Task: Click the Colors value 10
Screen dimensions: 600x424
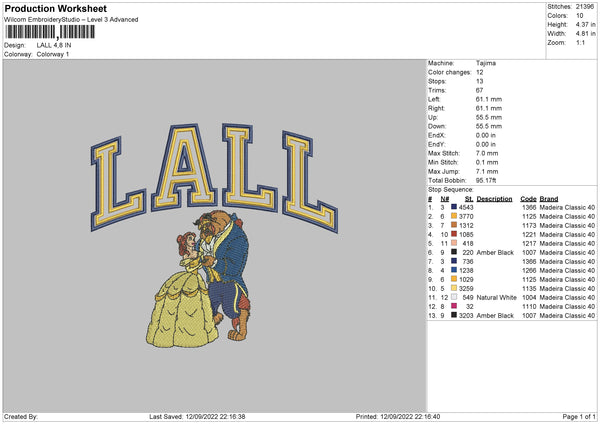Action: [x=579, y=16]
